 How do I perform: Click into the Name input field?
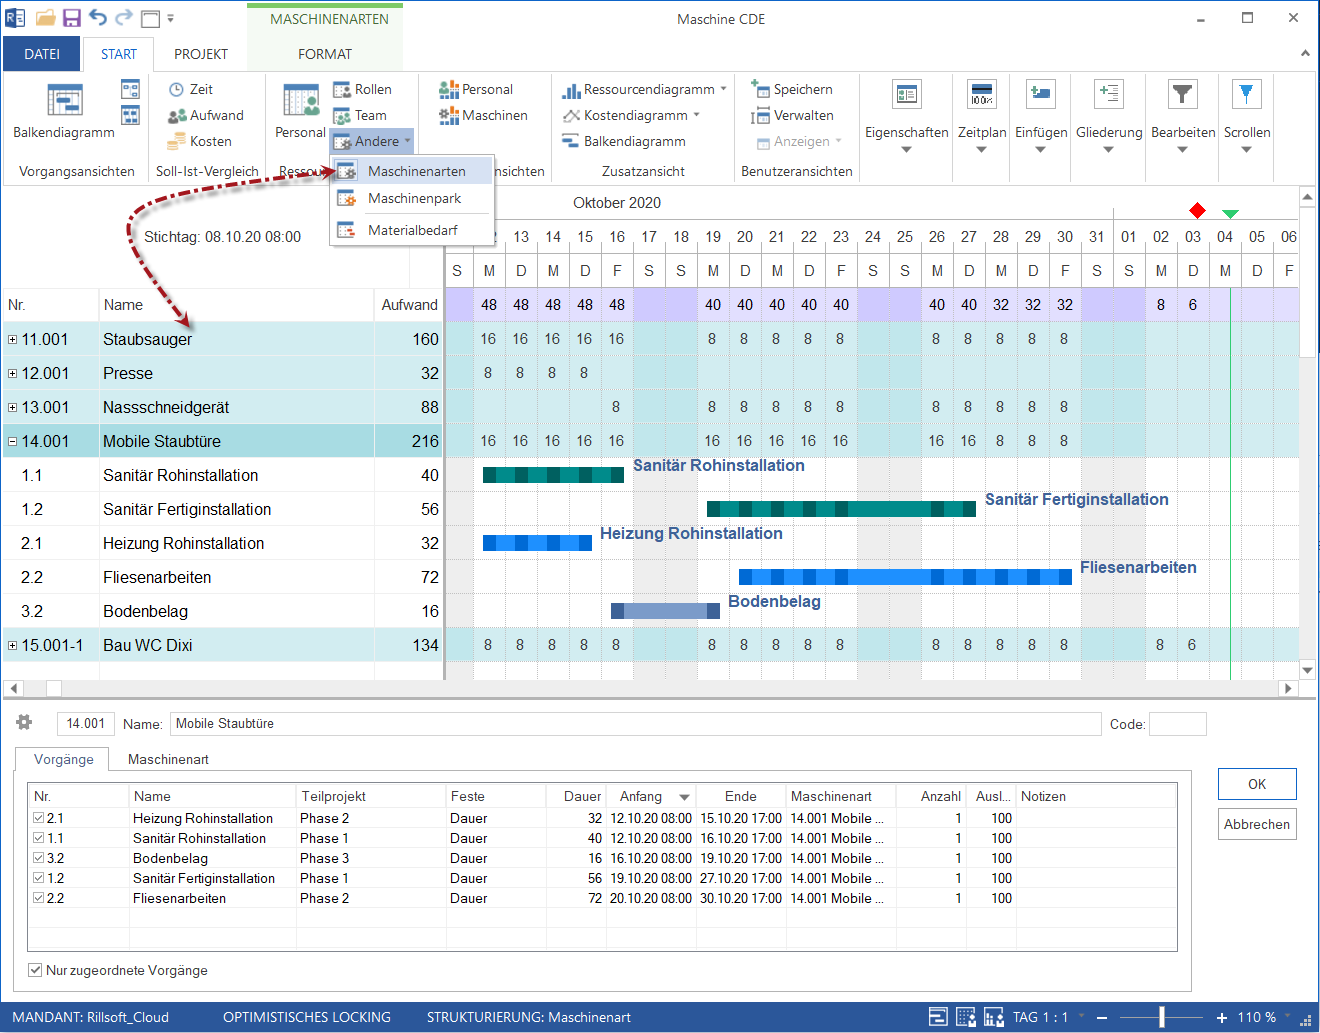(635, 723)
